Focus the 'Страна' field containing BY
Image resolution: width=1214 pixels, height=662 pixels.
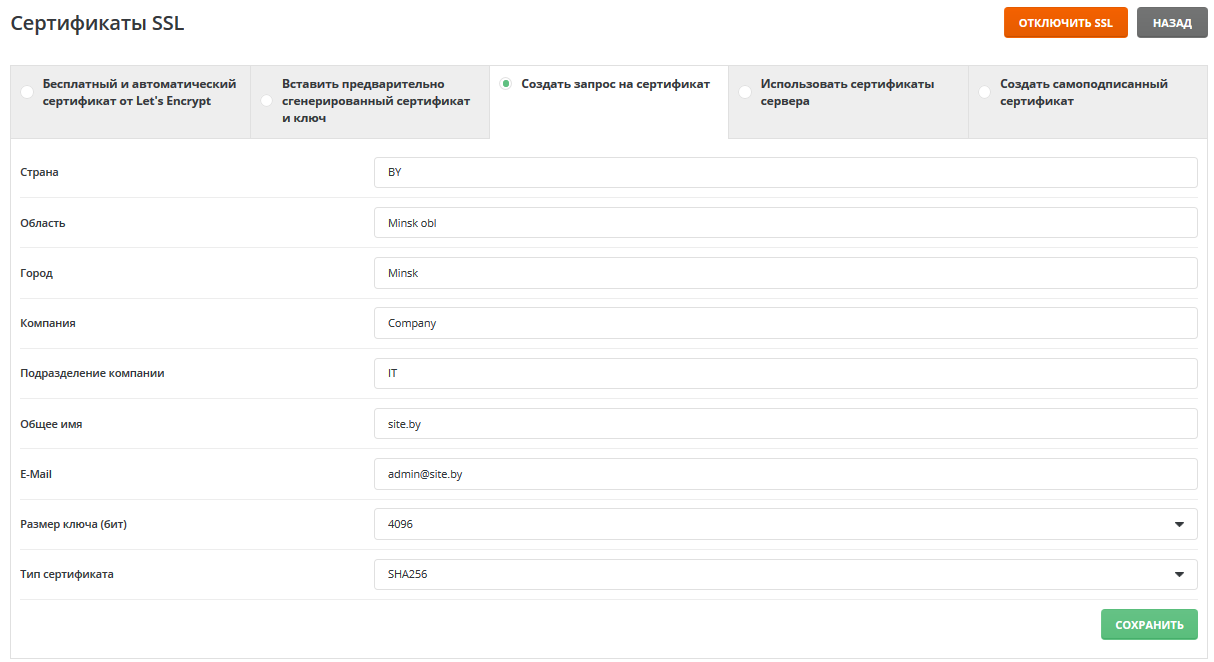click(785, 172)
